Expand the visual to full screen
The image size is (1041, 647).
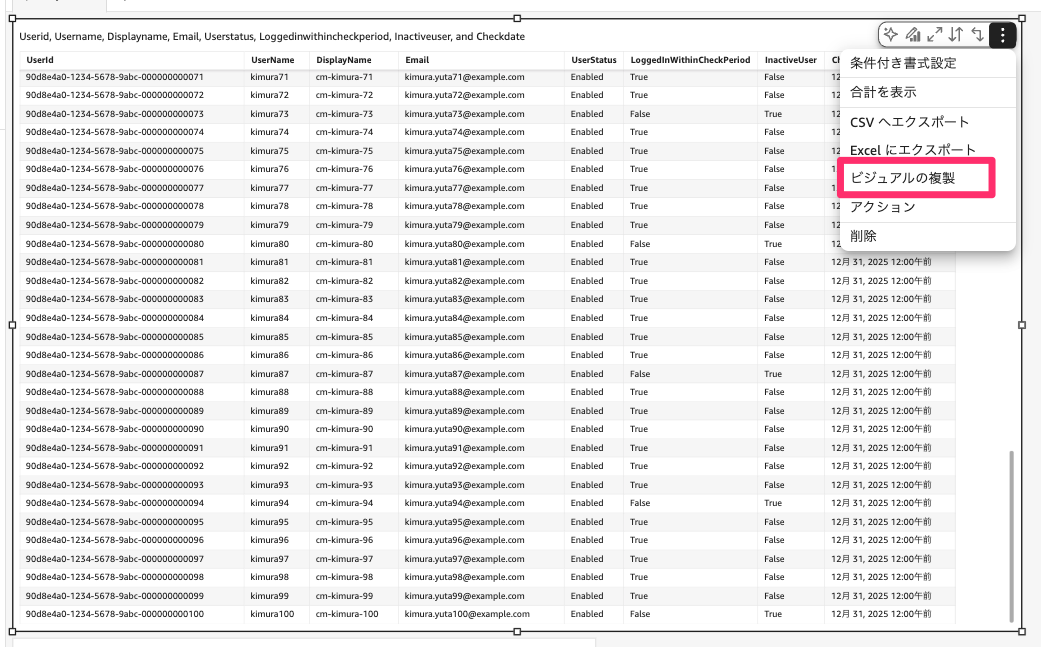click(x=937, y=33)
